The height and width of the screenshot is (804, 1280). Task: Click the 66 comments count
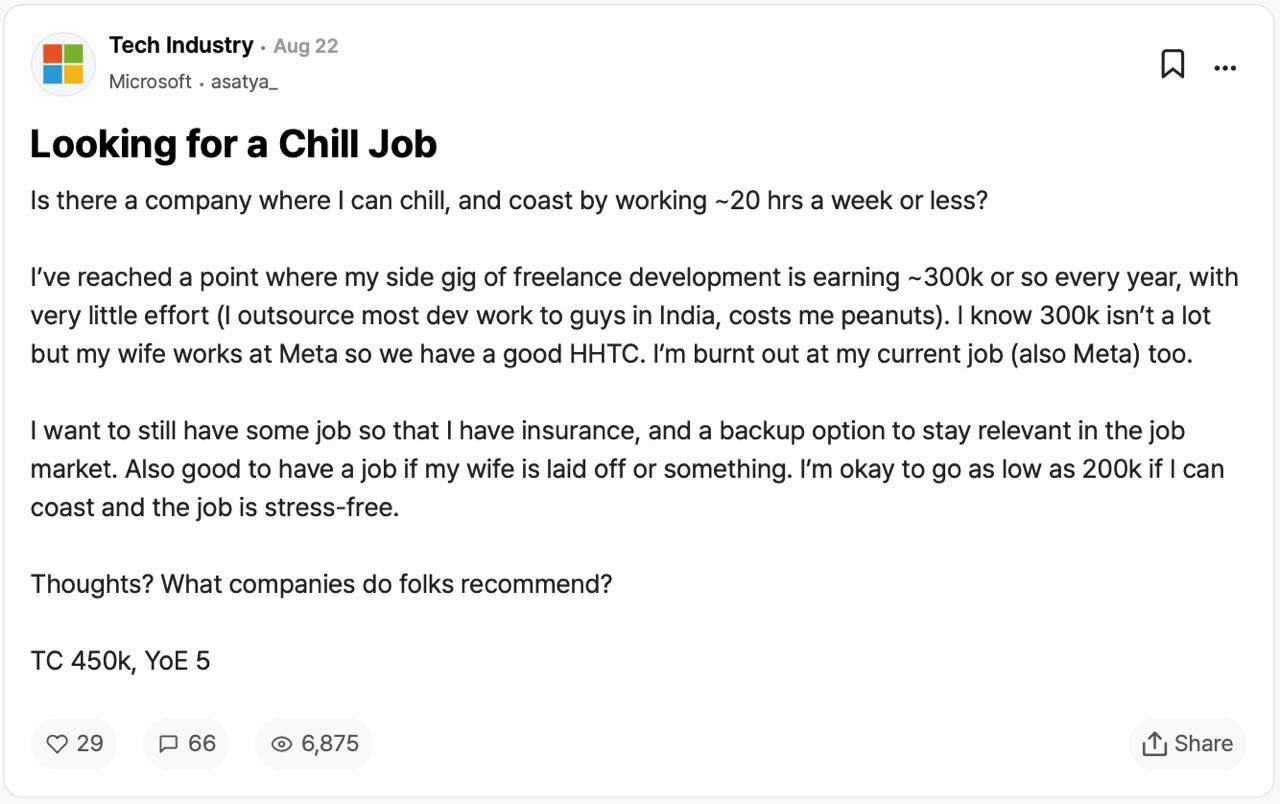tap(202, 743)
